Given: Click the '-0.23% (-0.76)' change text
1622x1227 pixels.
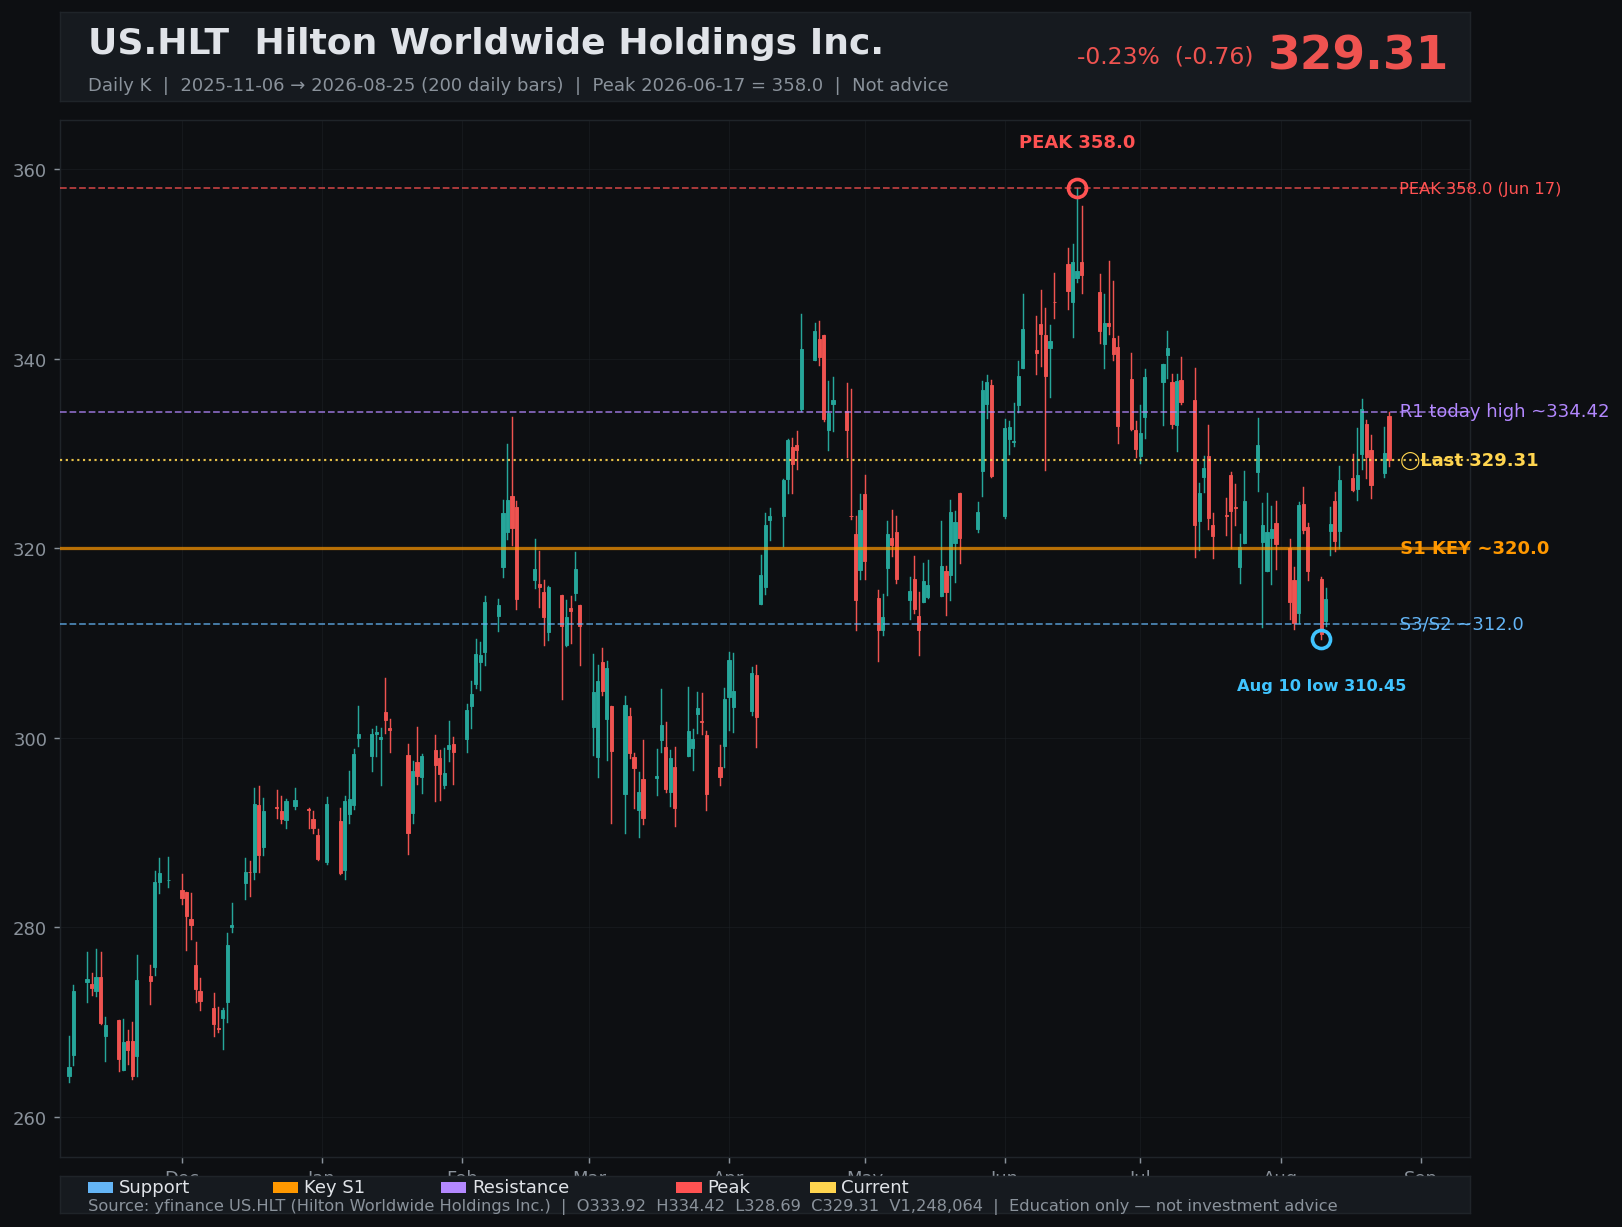Looking at the screenshot, I should pos(1165,56).
